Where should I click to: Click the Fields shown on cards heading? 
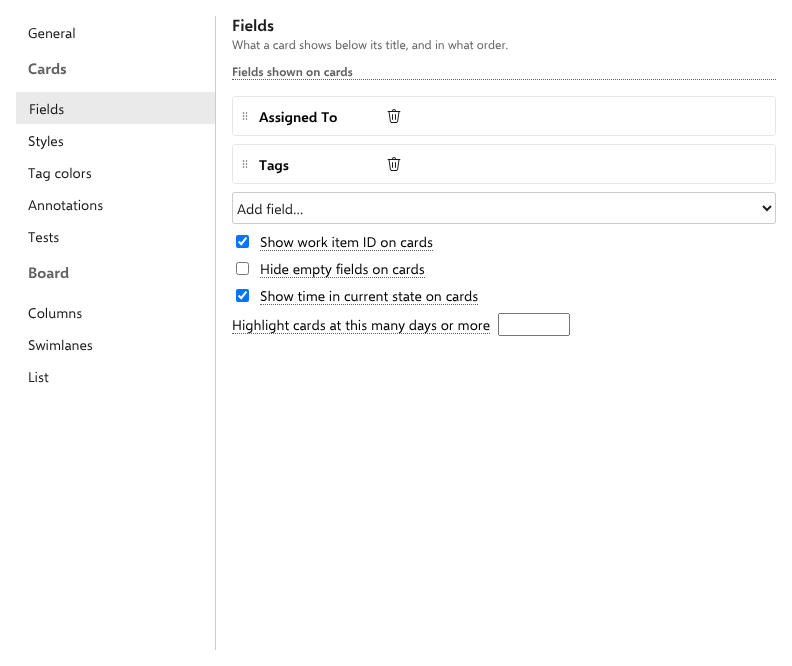[292, 72]
